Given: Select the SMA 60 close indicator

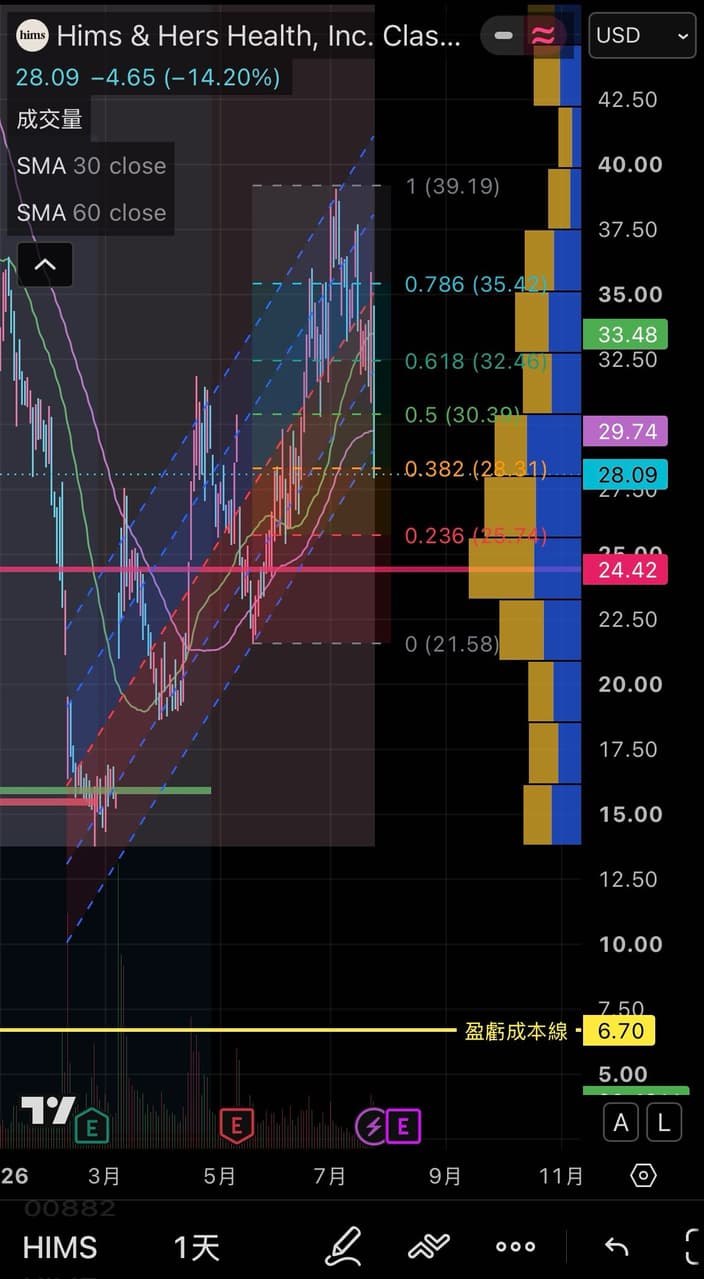Looking at the screenshot, I should coord(91,213).
